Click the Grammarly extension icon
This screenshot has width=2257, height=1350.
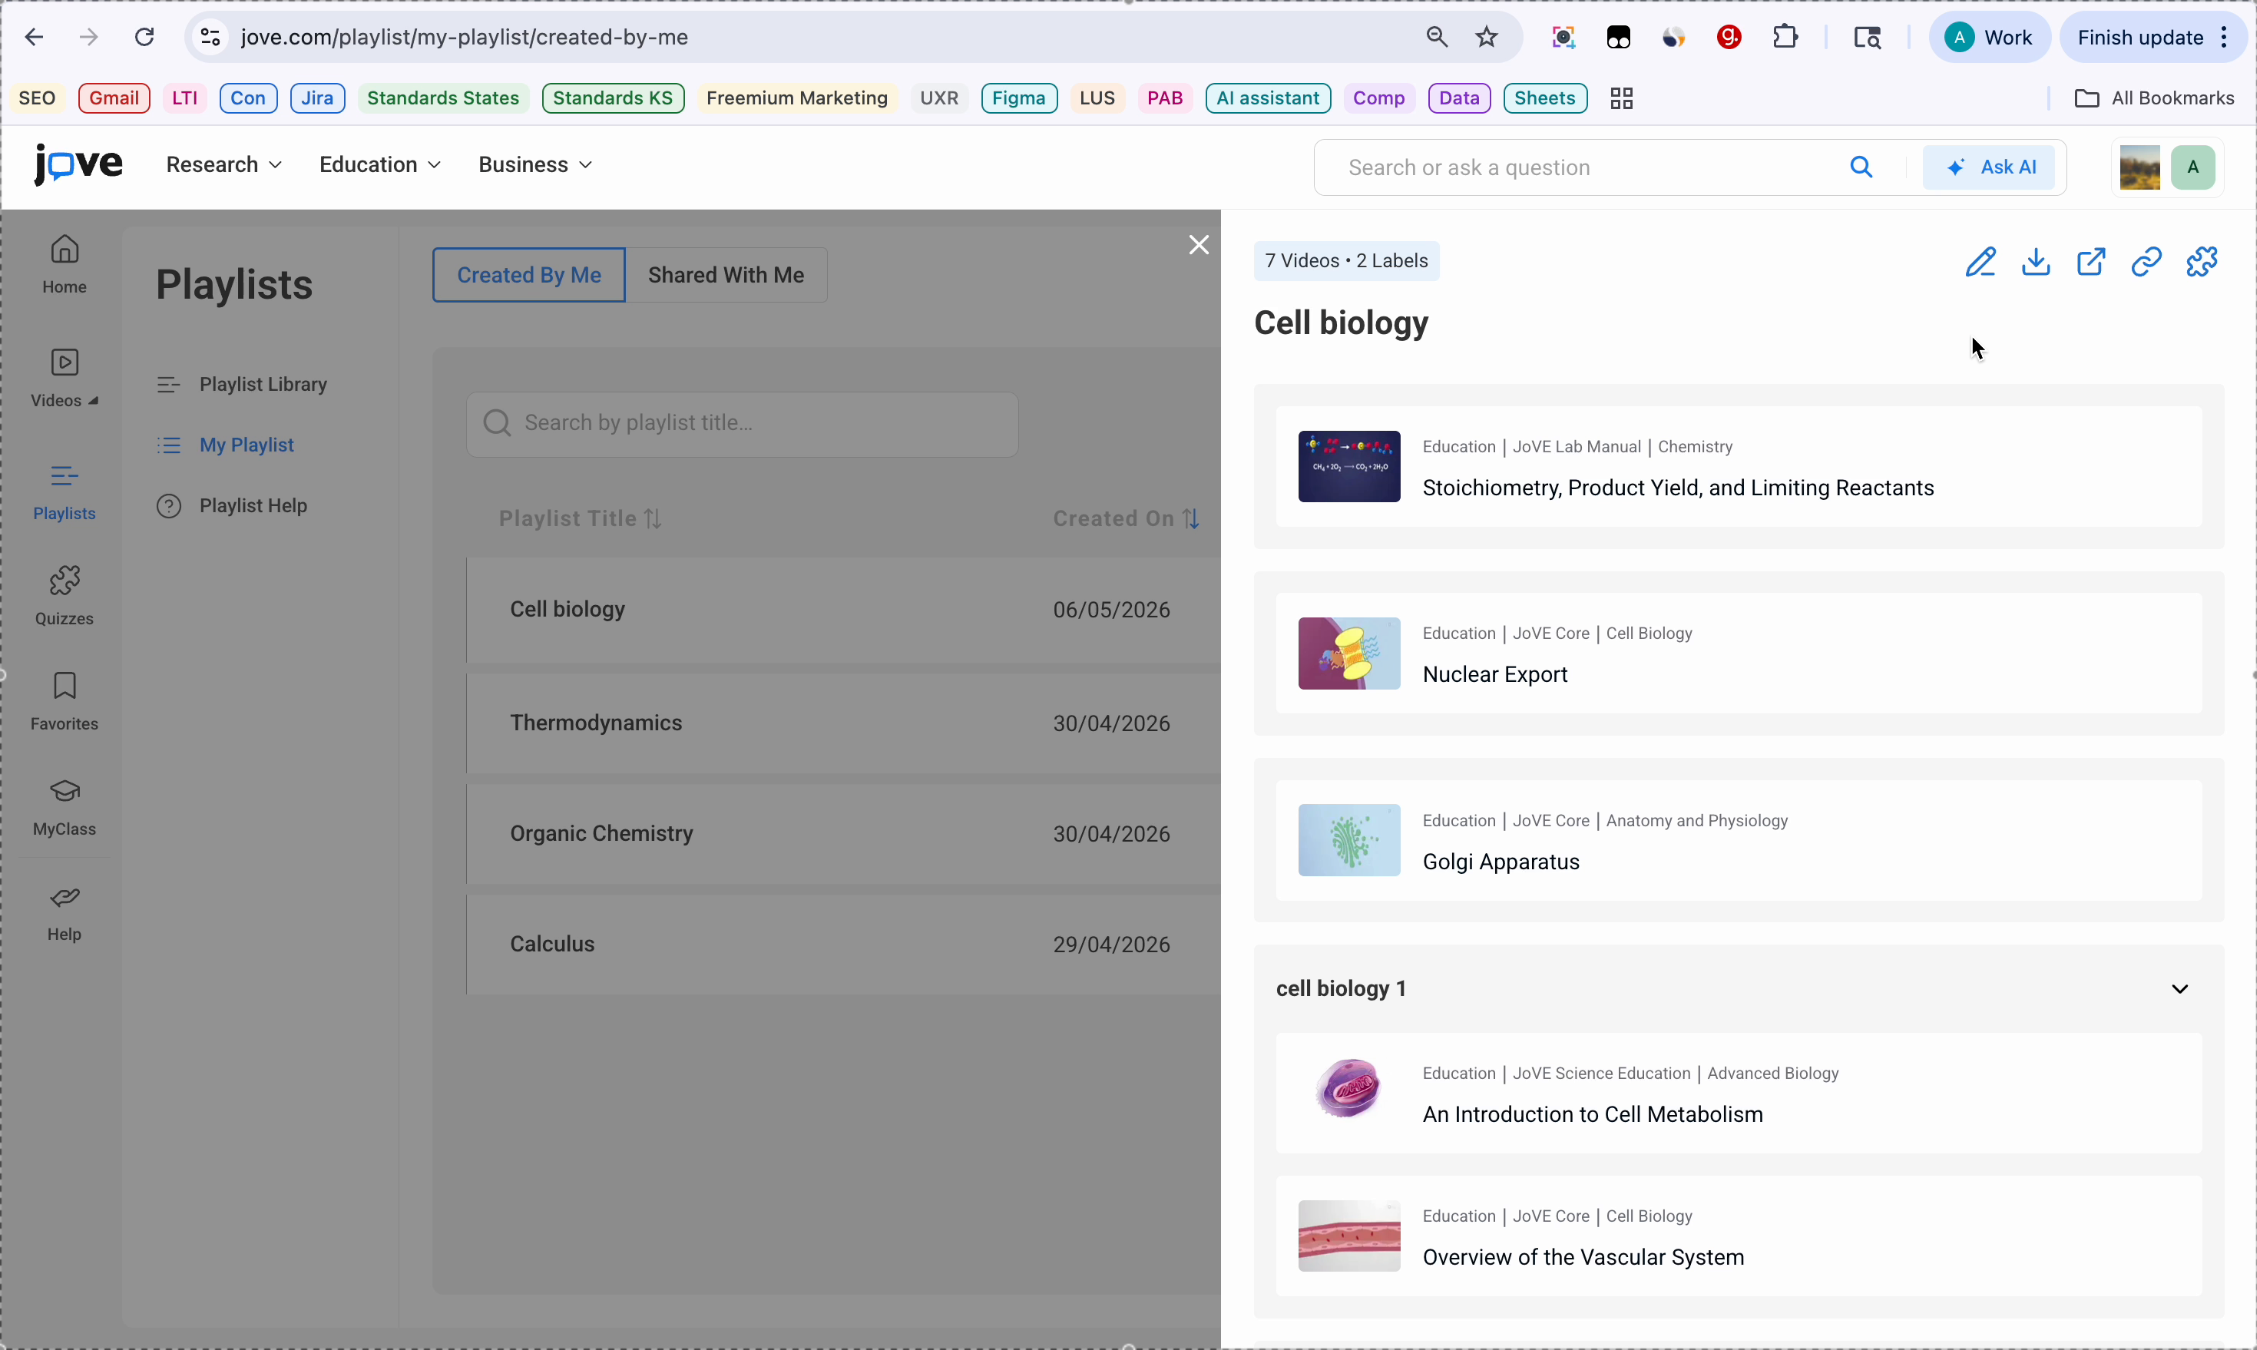[x=1729, y=37]
